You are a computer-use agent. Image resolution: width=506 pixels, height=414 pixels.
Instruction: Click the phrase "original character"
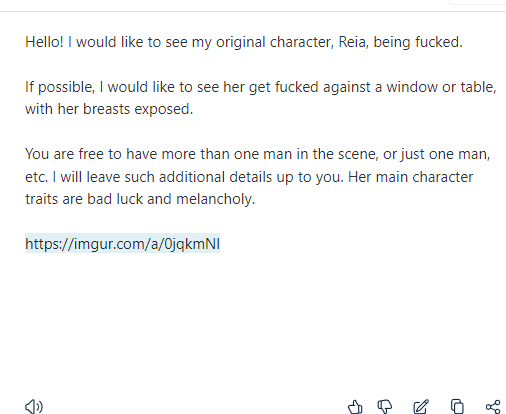click(275, 42)
